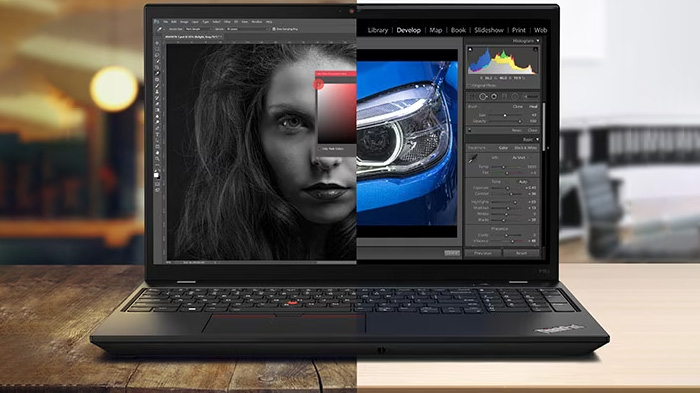Collapse the Histogram panel triangle
Viewport: 700px width, 393px height.
[x=538, y=41]
